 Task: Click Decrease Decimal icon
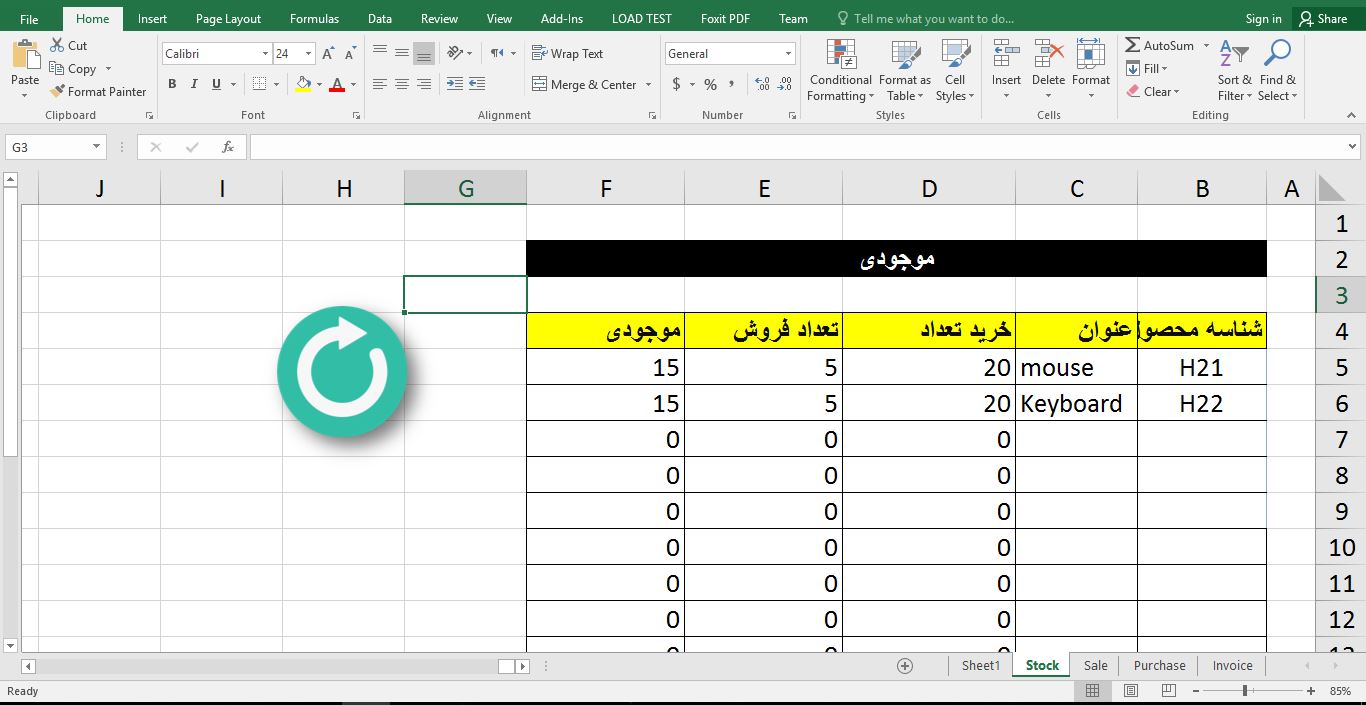(x=784, y=85)
